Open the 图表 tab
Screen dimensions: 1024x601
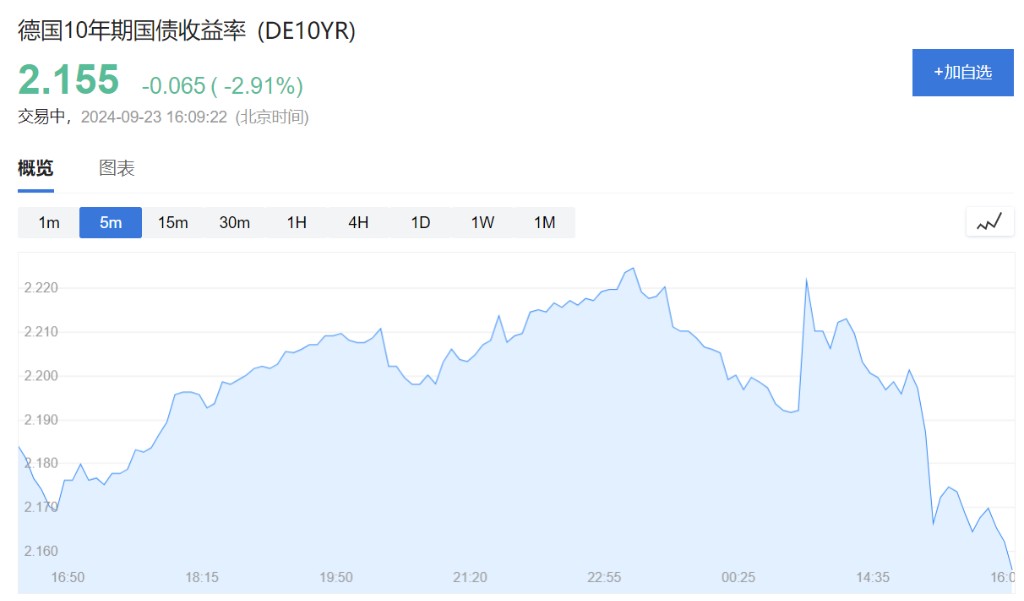pos(117,168)
